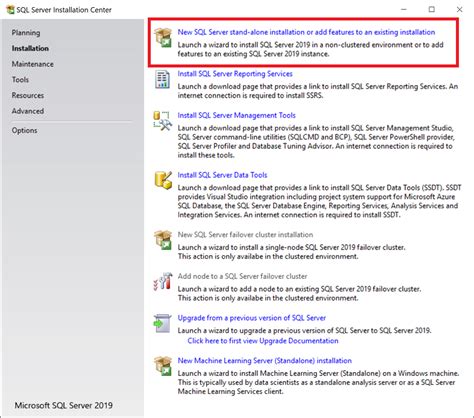This screenshot has height=418, width=474.
Task: Click the Management Tools wrench icon
Action: (163, 121)
